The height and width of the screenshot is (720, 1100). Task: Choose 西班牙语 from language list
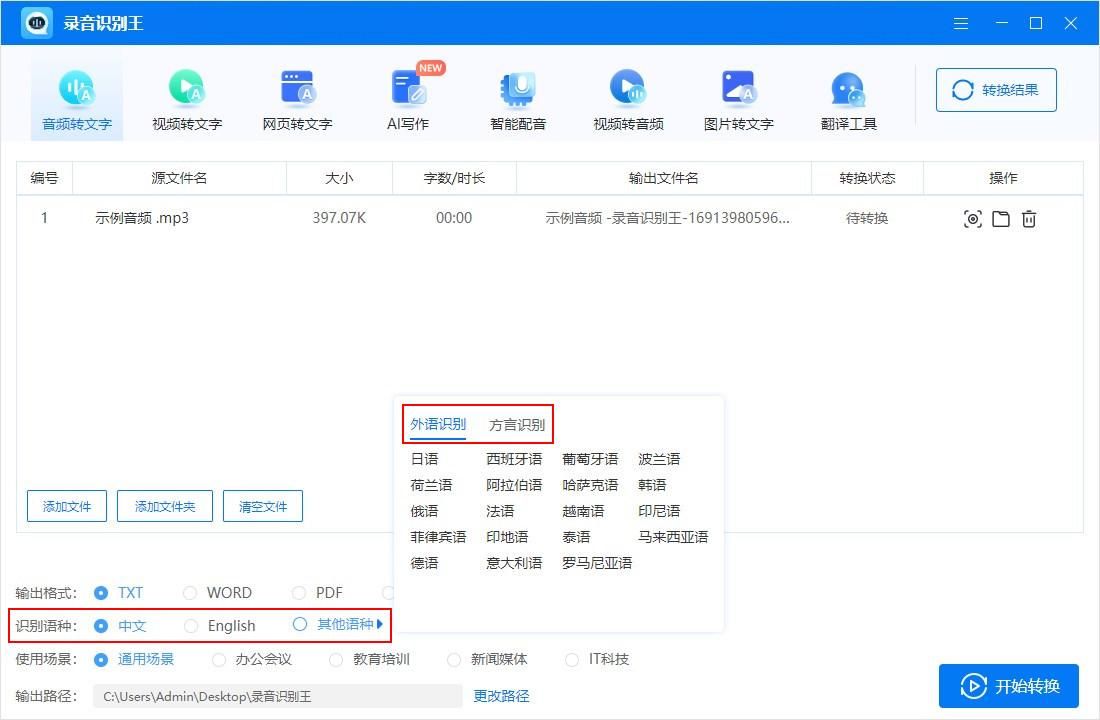click(x=514, y=459)
